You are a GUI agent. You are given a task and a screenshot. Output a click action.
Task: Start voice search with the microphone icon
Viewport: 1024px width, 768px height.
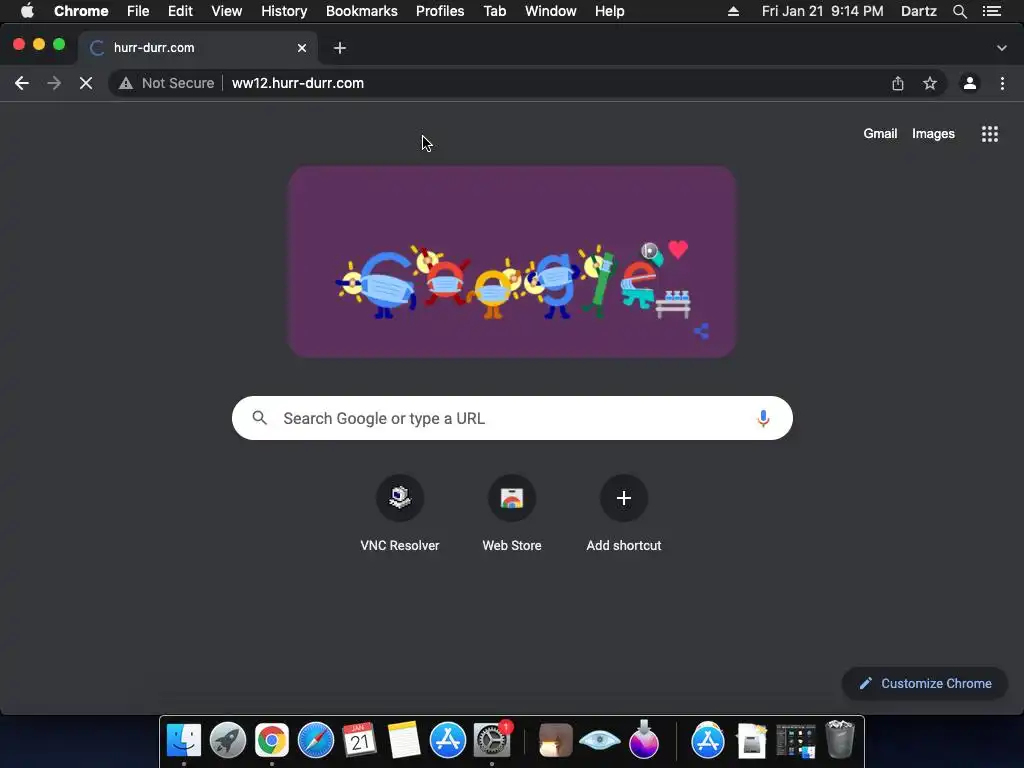(x=763, y=418)
